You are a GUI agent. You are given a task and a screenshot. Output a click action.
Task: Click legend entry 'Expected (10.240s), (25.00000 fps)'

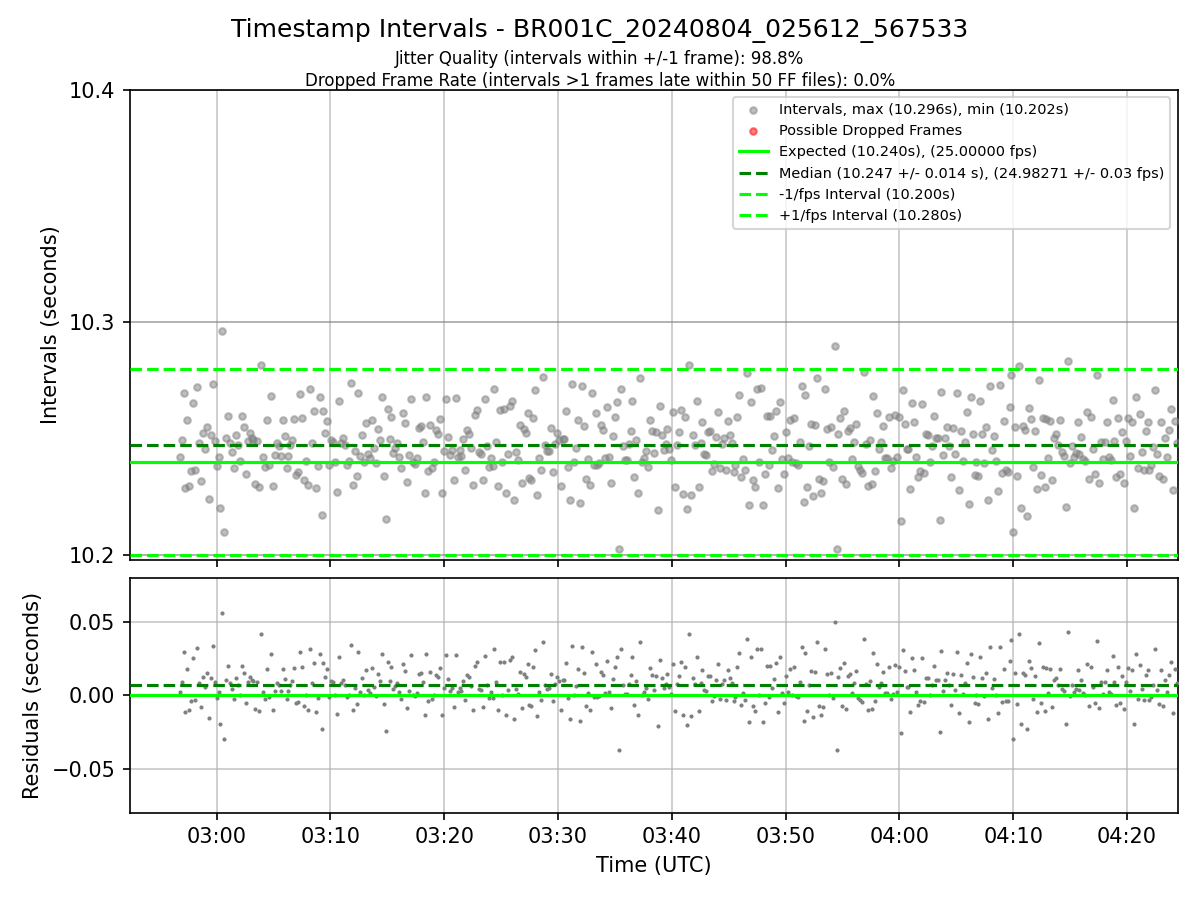point(908,151)
